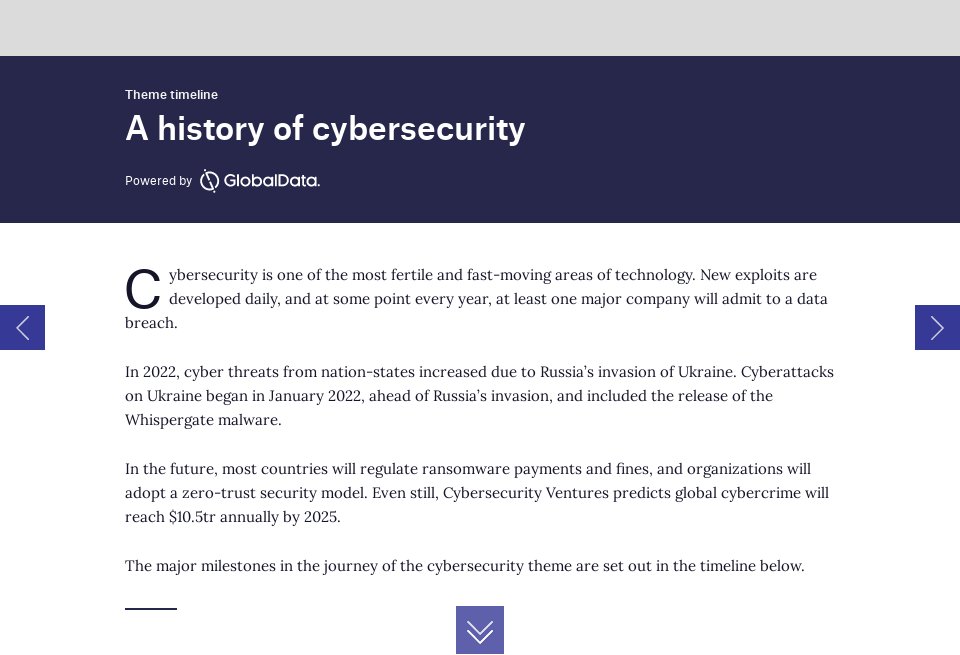Click the heading A history of cybersecurity
Image resolution: width=960 pixels, height=655 pixels.
coord(325,128)
